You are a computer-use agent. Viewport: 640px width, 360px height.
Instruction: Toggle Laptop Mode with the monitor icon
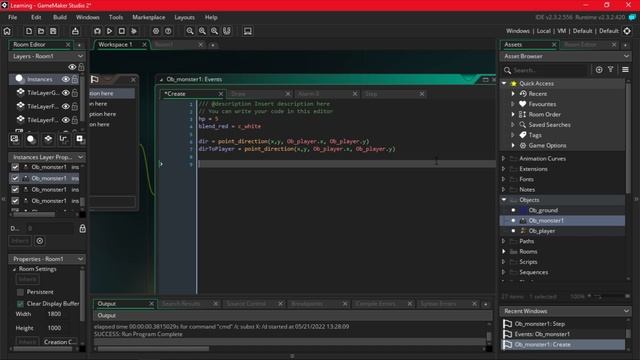point(247,31)
